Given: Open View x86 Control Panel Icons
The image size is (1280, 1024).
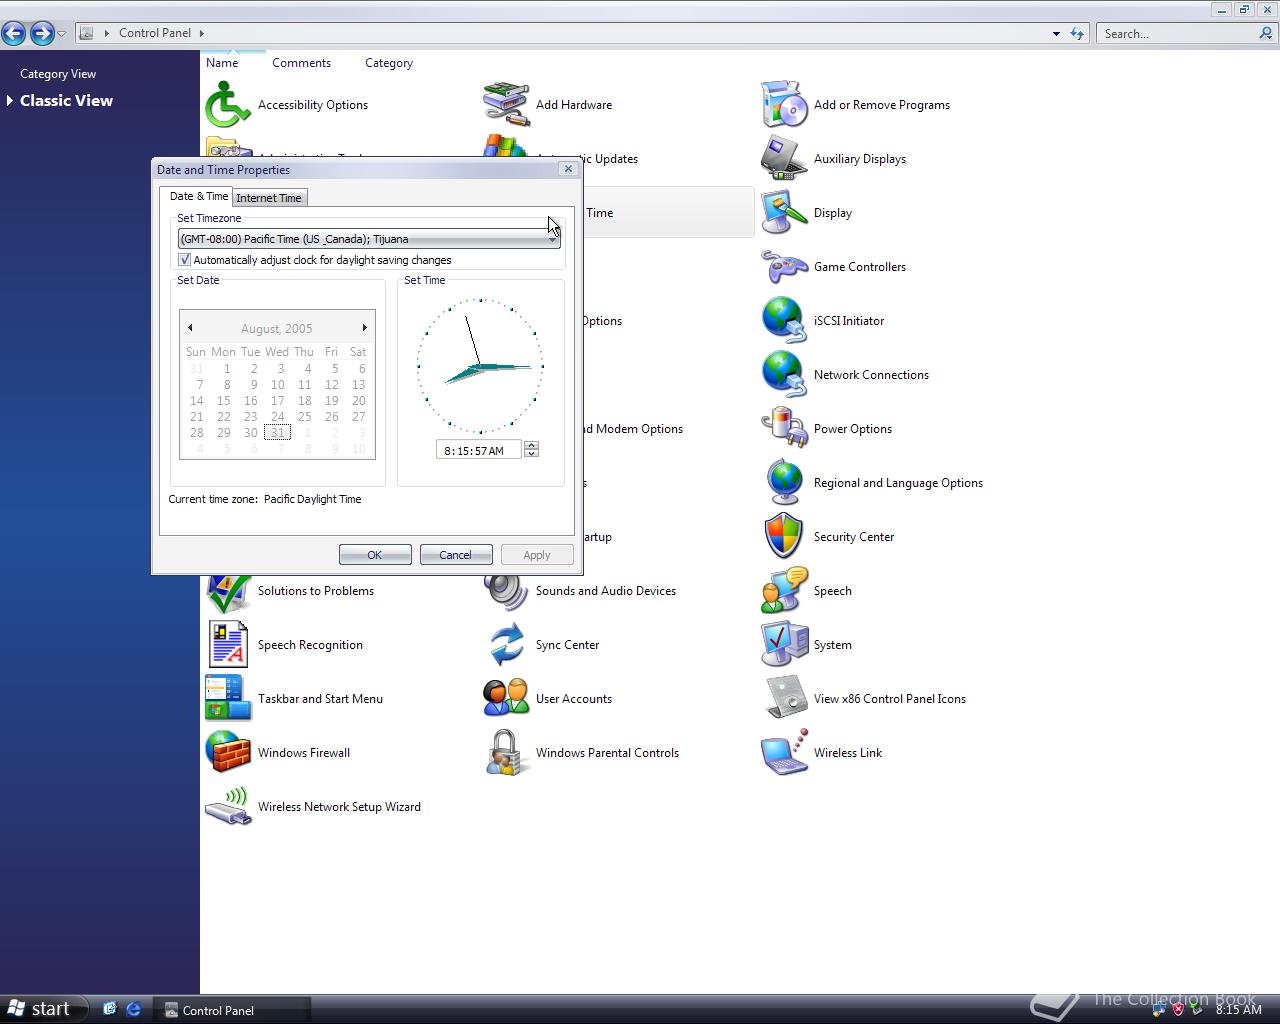Looking at the screenshot, I should coord(784,699).
